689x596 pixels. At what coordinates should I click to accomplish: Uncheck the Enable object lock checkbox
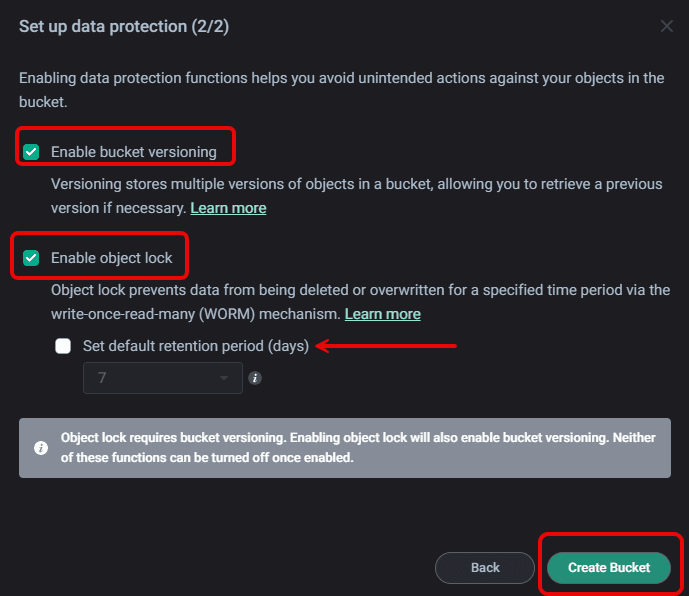coord(32,258)
